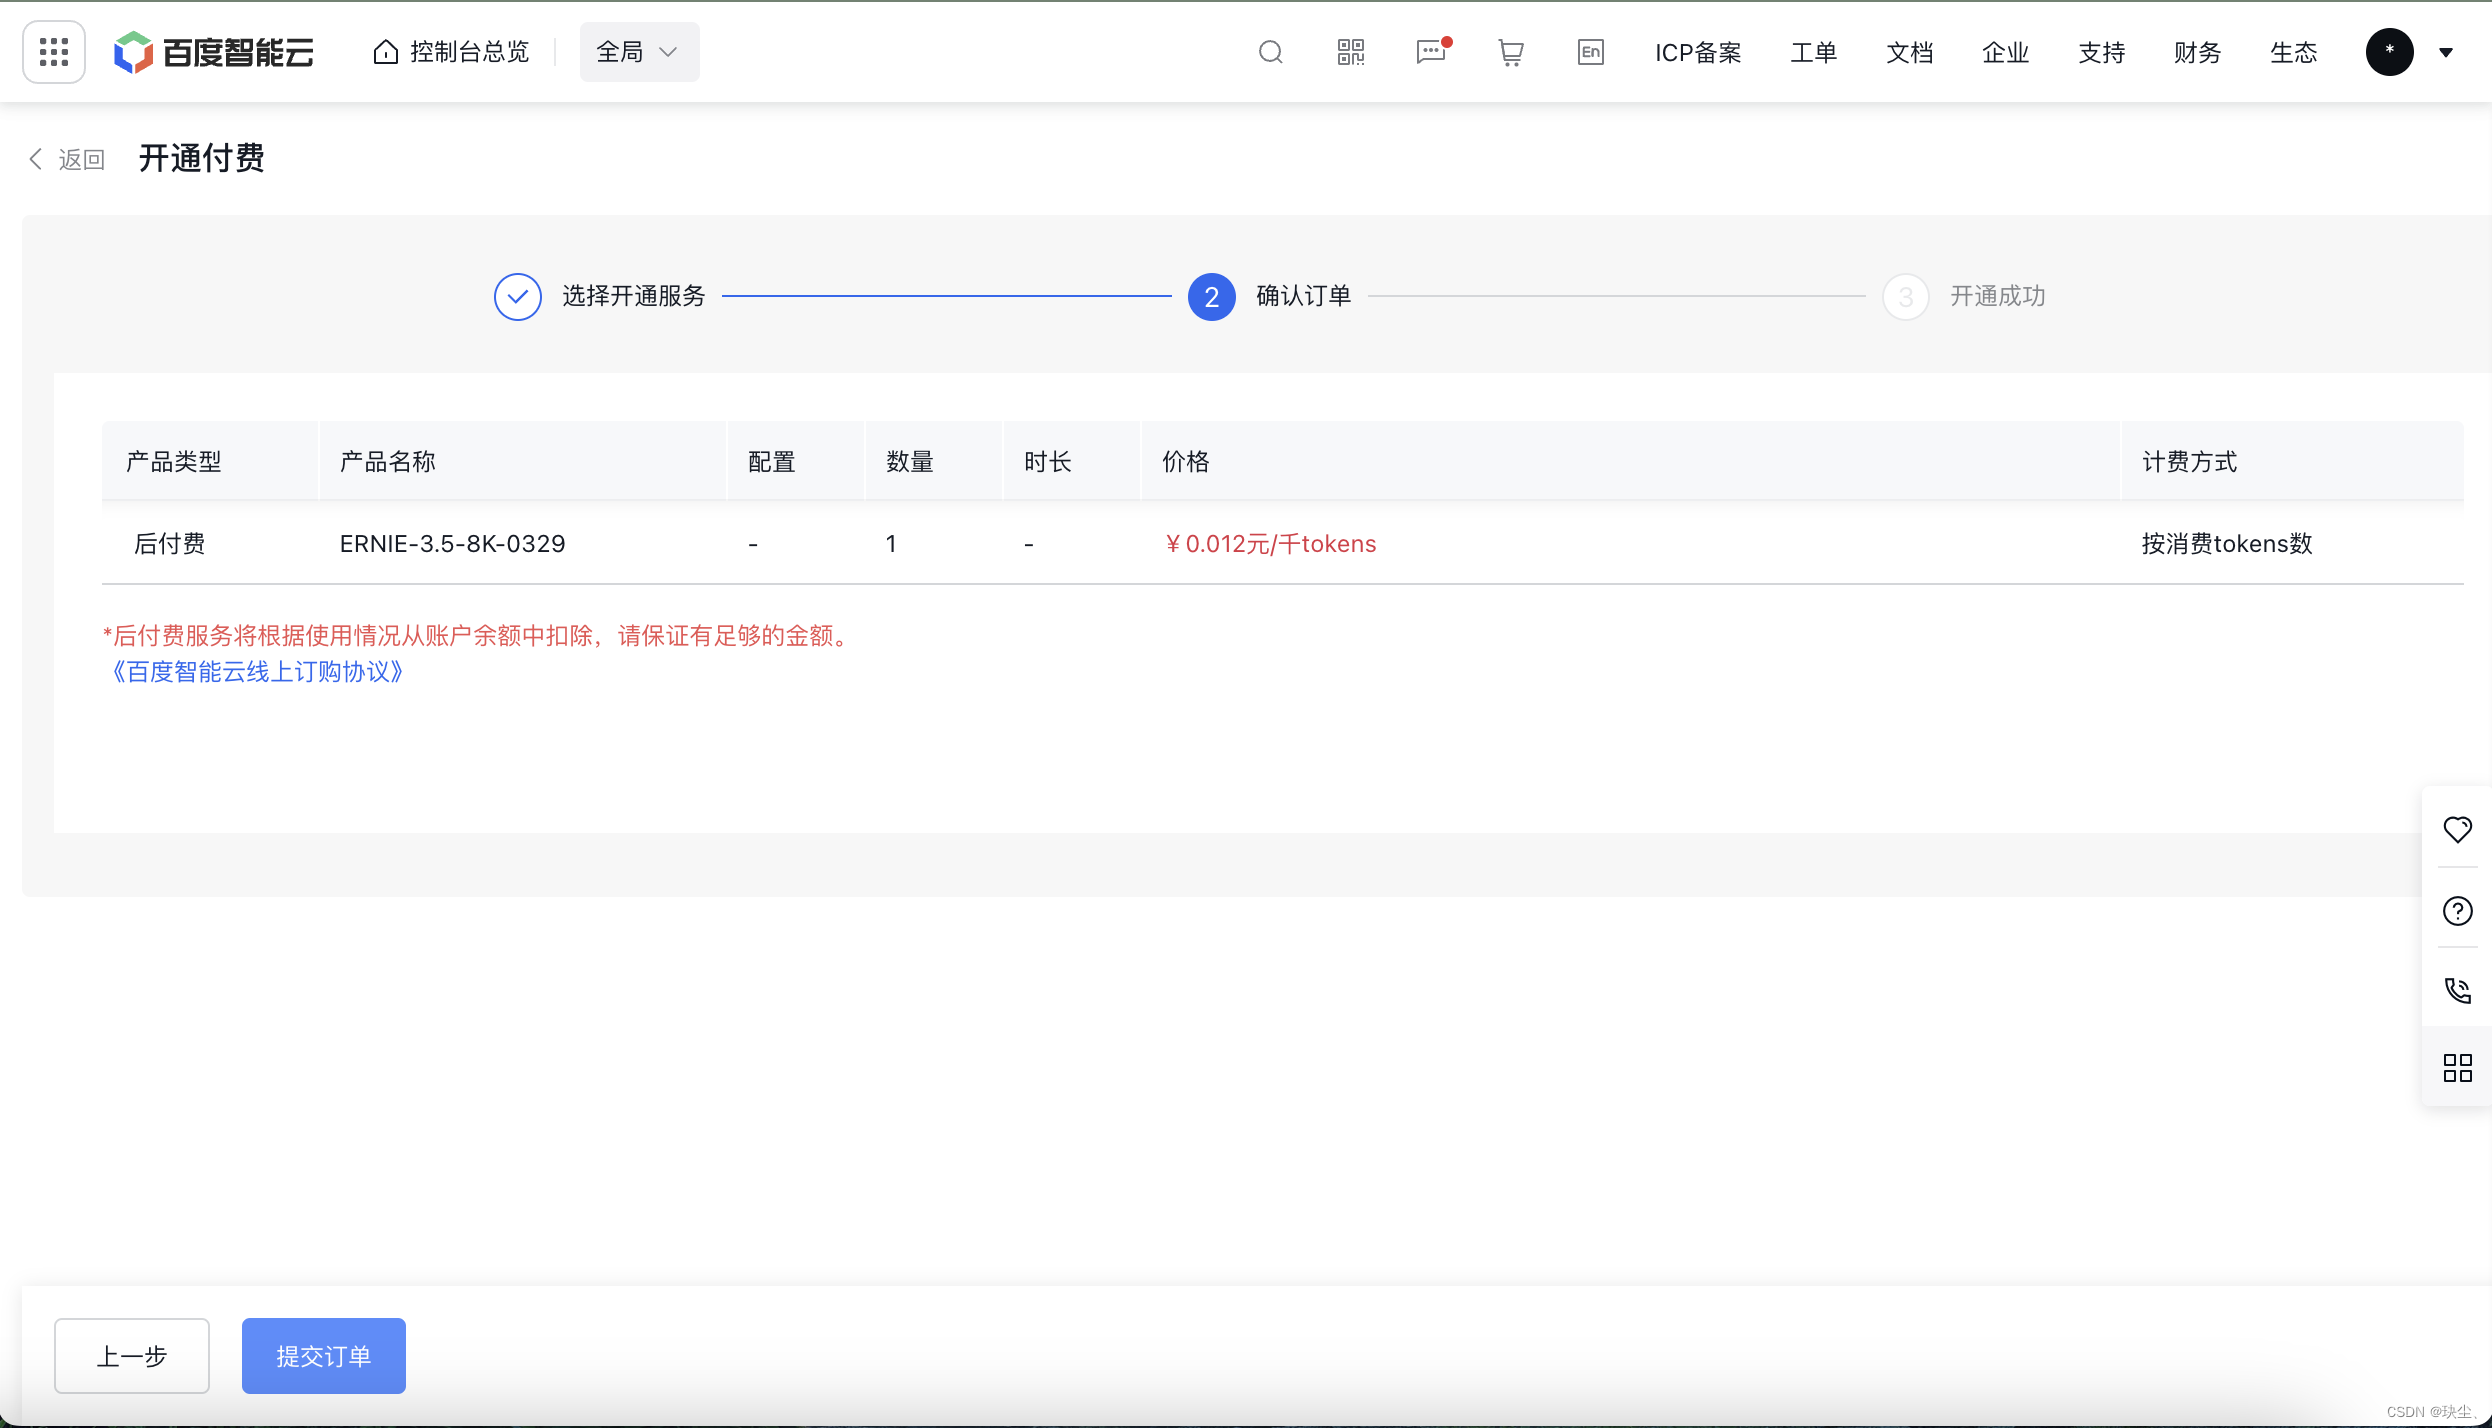Click the phone contact icon
Viewport: 2492px width, 1428px height.
(2457, 989)
